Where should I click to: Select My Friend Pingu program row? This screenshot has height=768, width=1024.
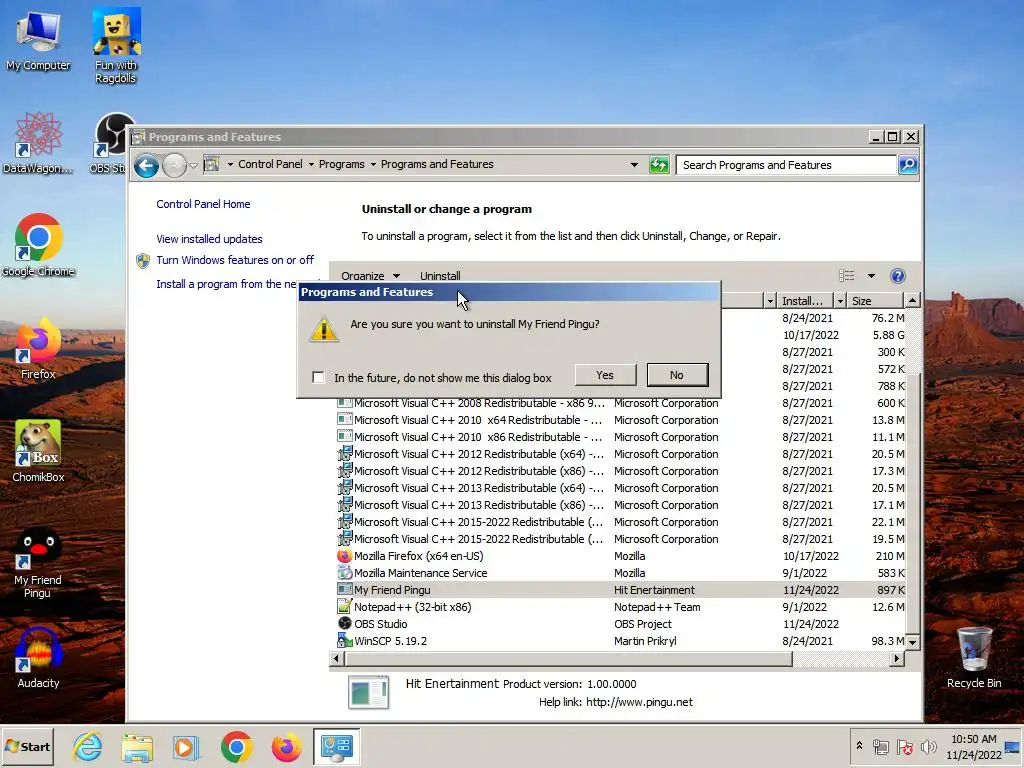point(620,590)
